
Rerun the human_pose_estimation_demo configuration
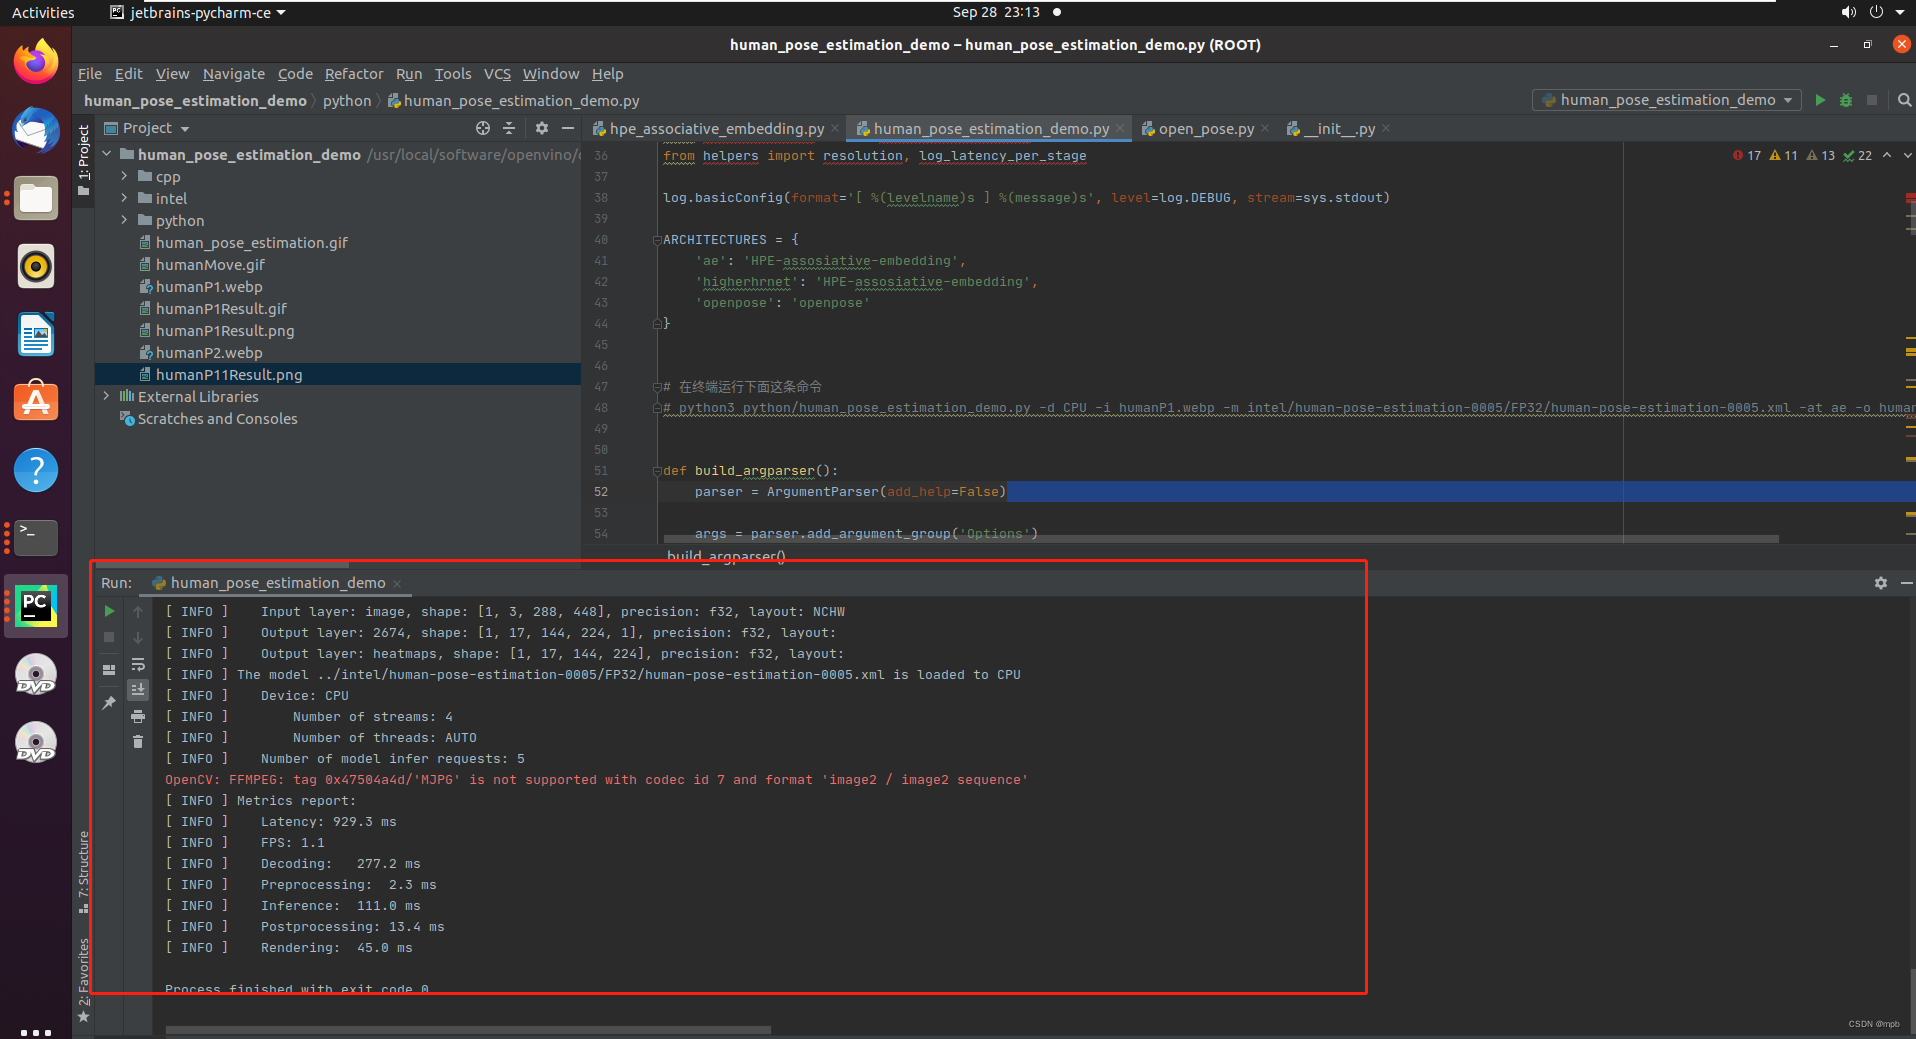pos(108,611)
